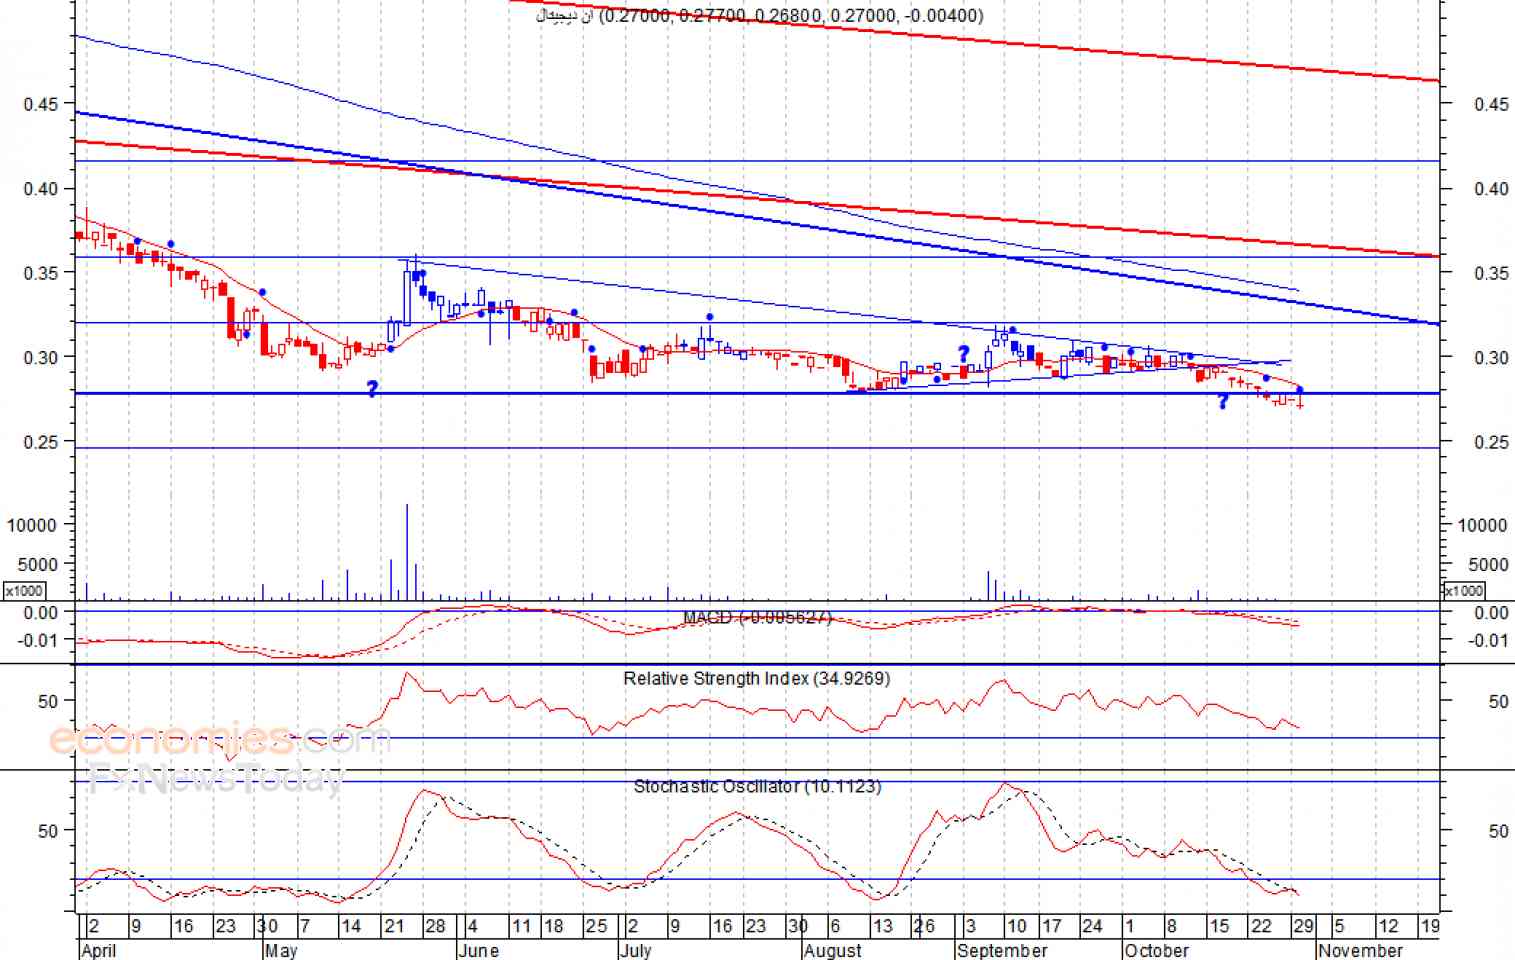This screenshot has width=1515, height=960.
Task: Click the August month label
Action: coord(833,950)
